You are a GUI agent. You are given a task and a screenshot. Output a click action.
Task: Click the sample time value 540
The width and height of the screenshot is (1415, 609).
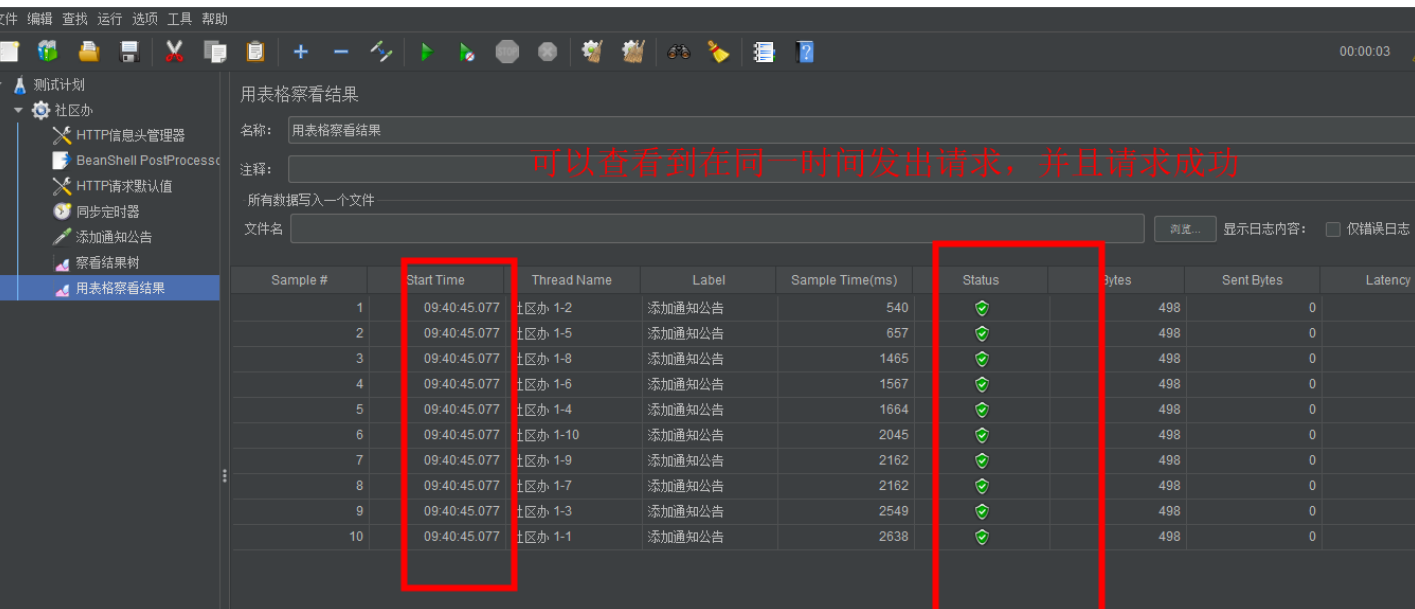click(x=897, y=308)
